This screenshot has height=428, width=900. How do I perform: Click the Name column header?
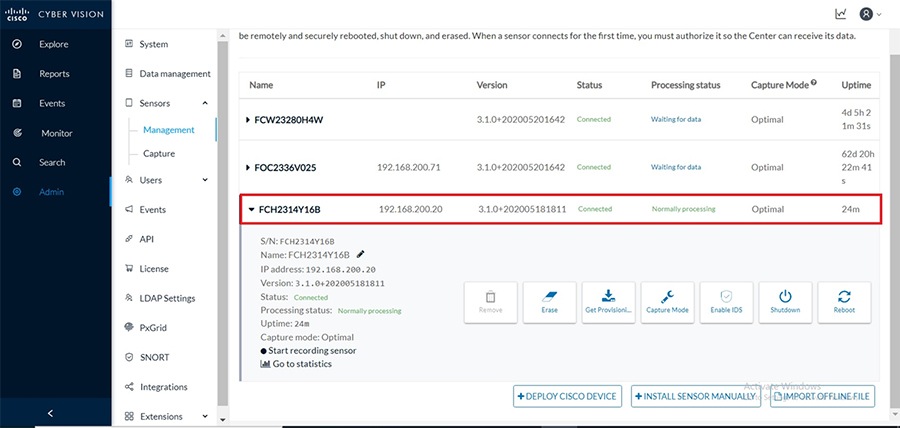pyautogui.click(x=261, y=85)
